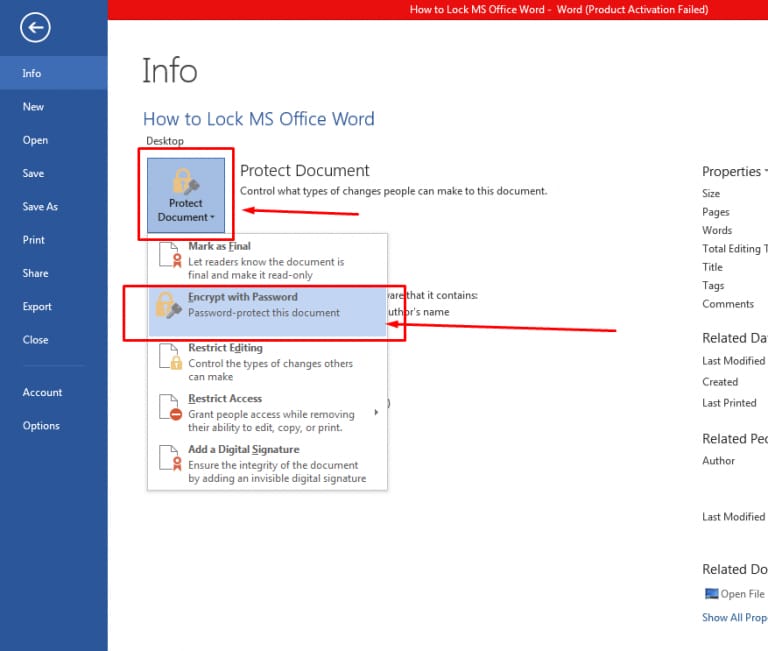
Task: Click the Show All Properties link
Action: 734,618
